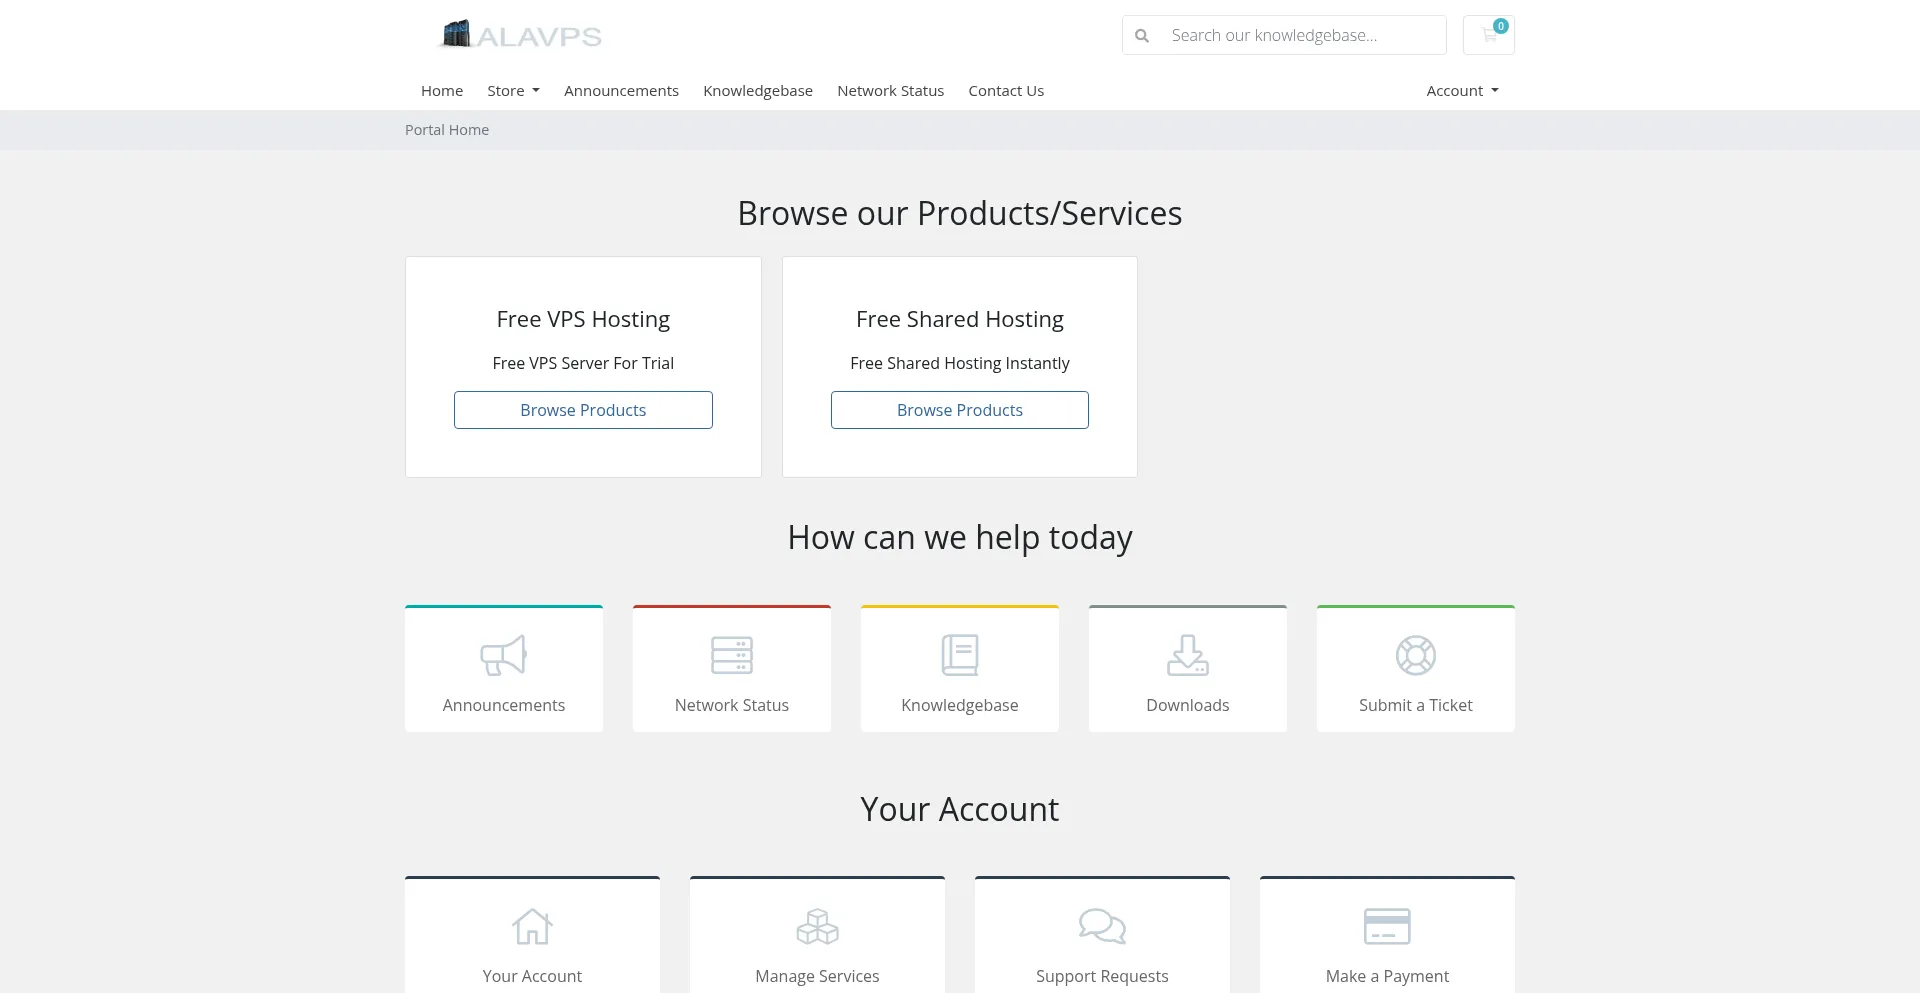Click the ALAVPS logo
This screenshot has width=1920, height=993.
[x=520, y=34]
